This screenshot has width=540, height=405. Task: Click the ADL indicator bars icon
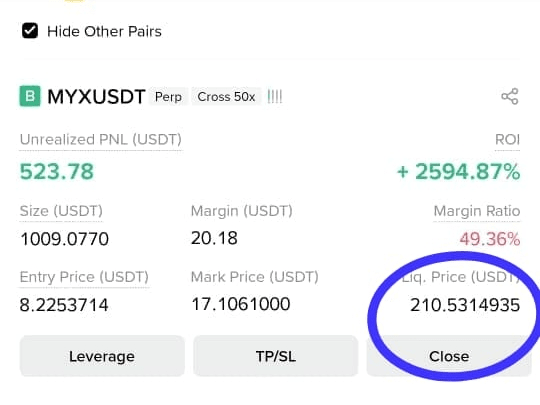click(275, 97)
